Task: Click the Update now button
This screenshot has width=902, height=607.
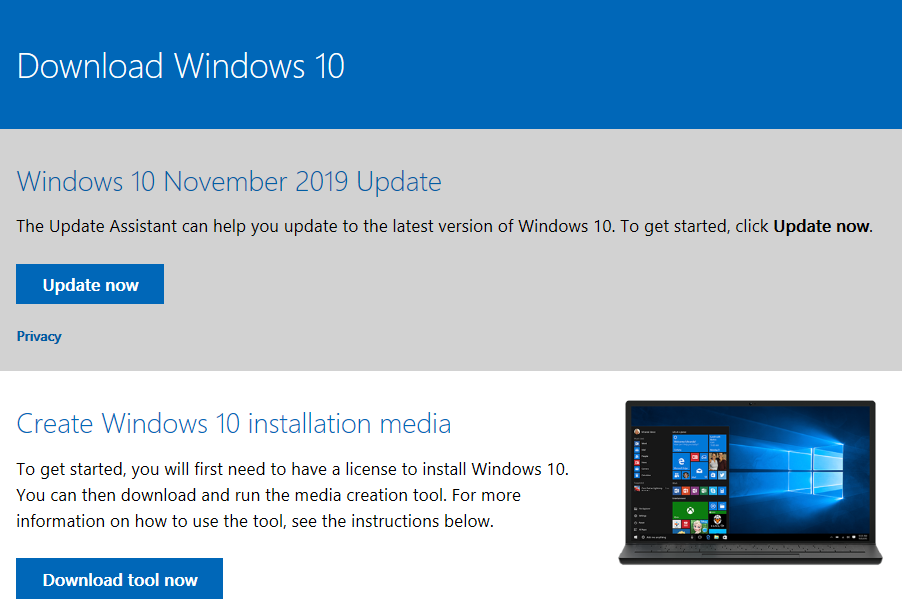Action: click(x=90, y=285)
